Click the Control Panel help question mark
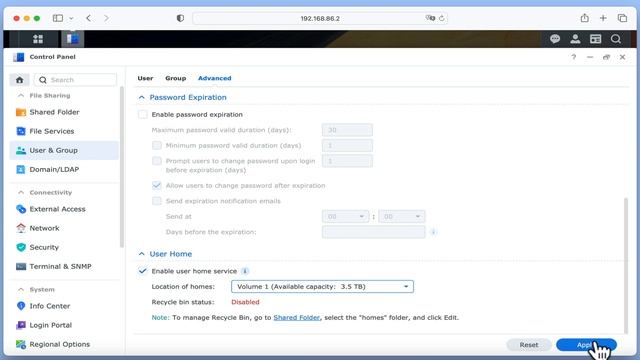Image resolution: width=640 pixels, height=360 pixels. click(x=573, y=57)
